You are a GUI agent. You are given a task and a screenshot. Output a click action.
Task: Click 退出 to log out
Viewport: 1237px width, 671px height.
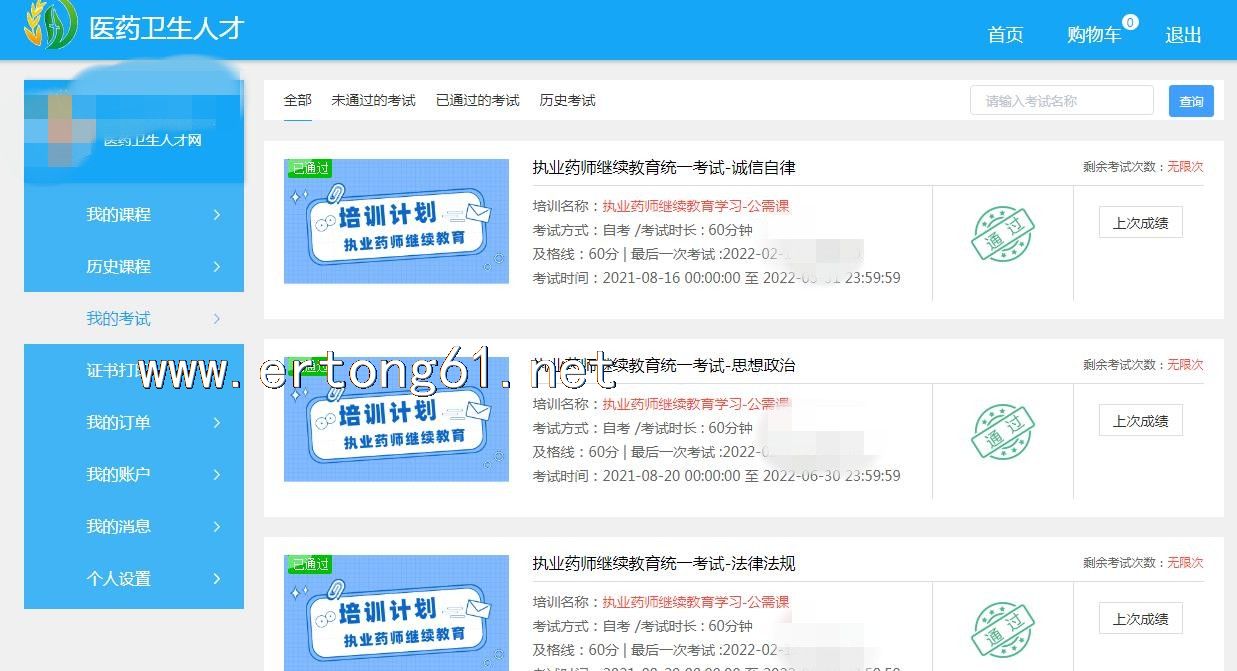[x=1183, y=35]
